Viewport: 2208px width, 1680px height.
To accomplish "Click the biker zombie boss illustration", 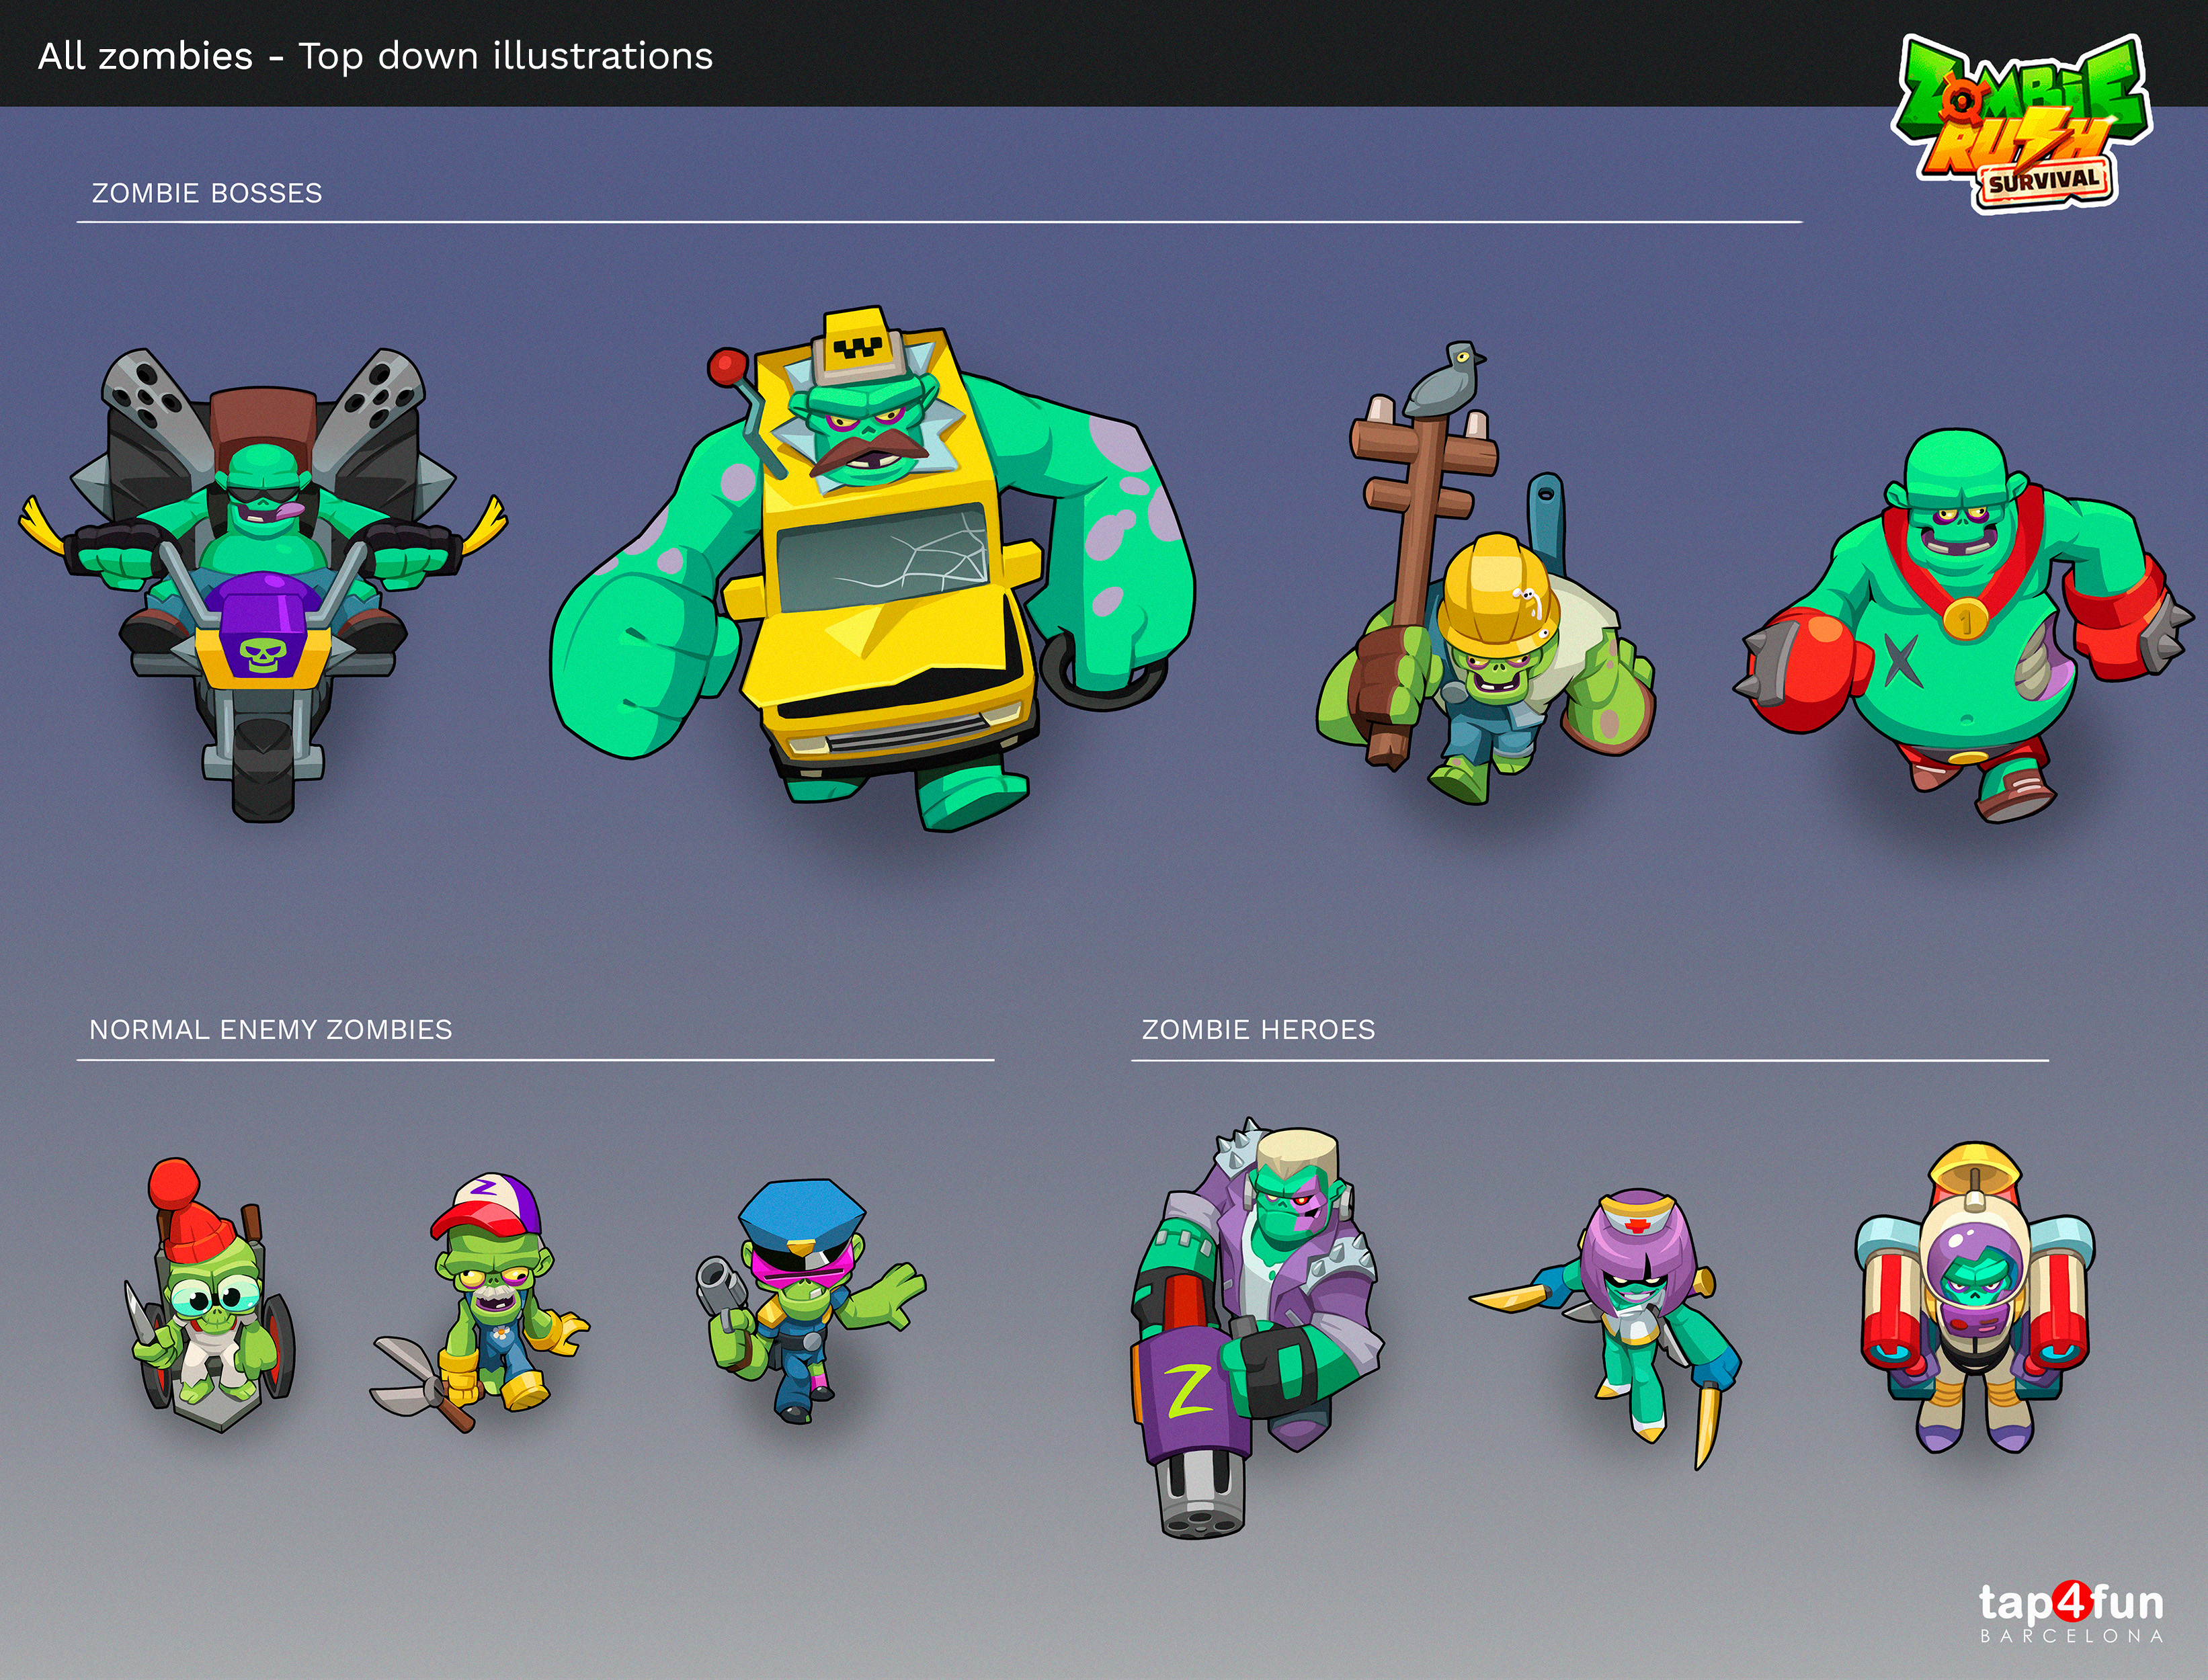I will point(262,584).
